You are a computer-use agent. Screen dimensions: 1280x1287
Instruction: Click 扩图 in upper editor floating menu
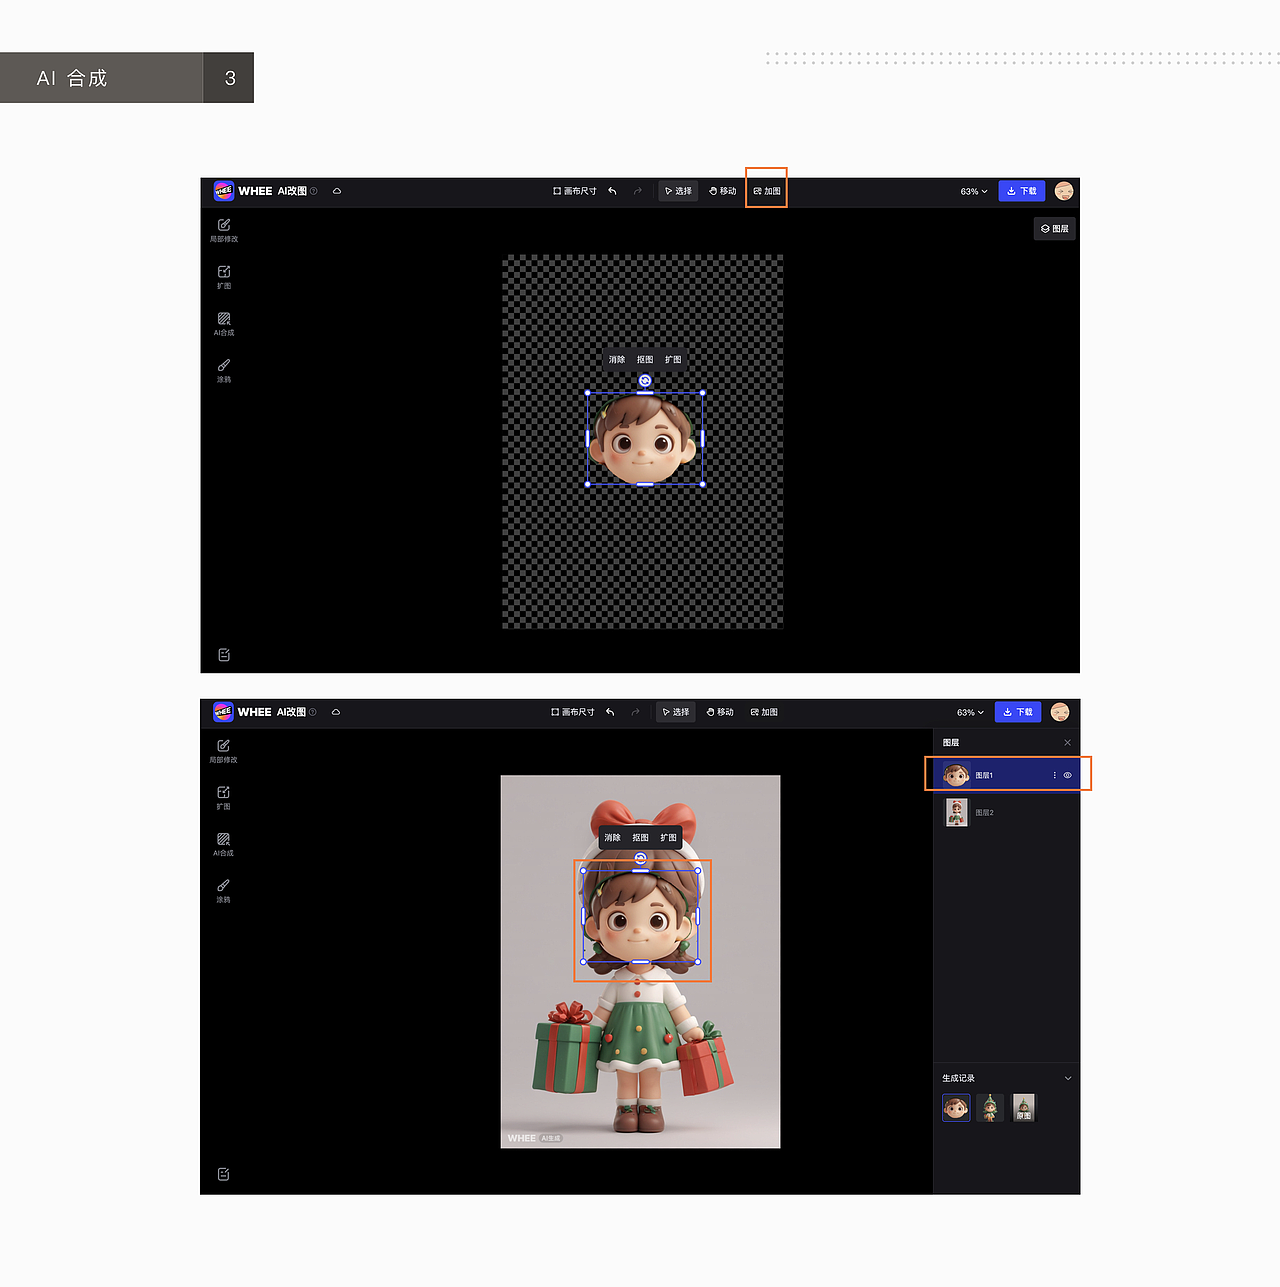tap(673, 360)
